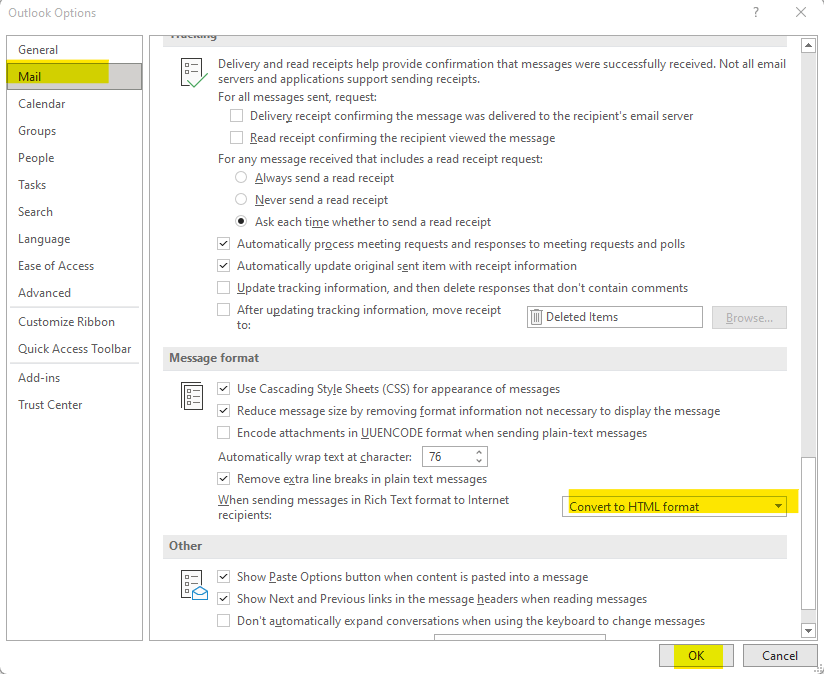
Task: Open the People options category
Action: (75, 158)
